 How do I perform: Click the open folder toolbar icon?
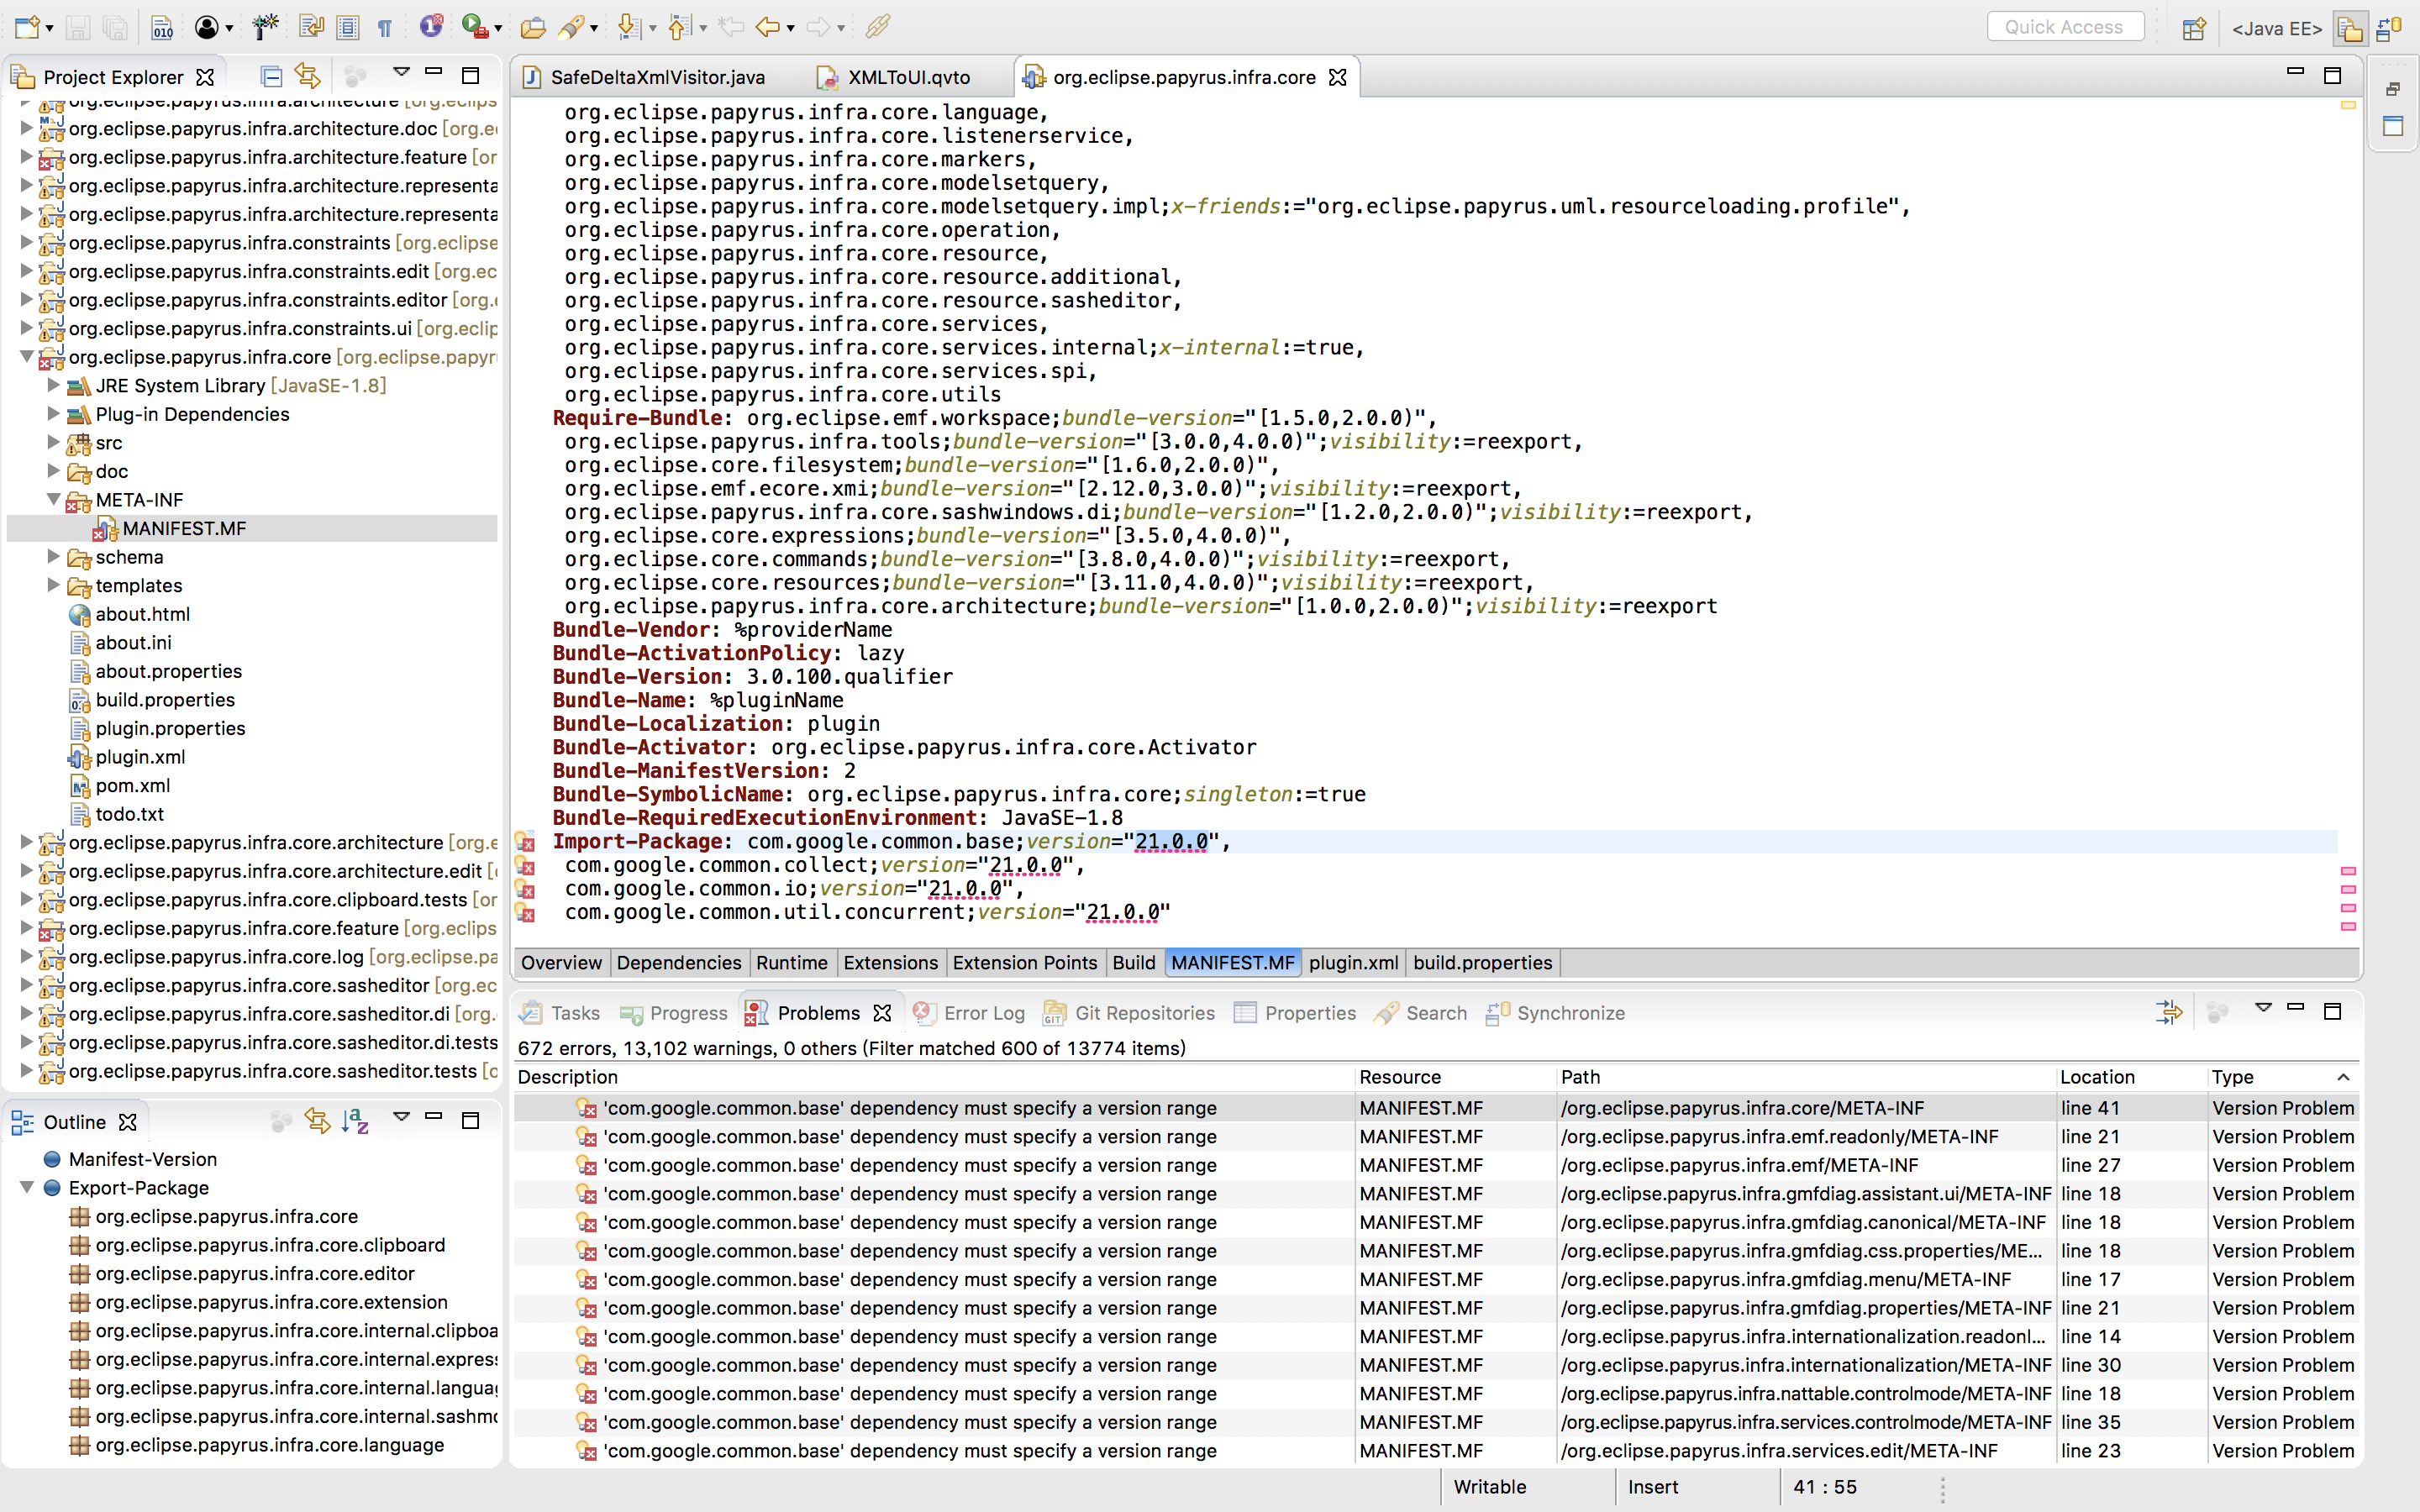(533, 27)
